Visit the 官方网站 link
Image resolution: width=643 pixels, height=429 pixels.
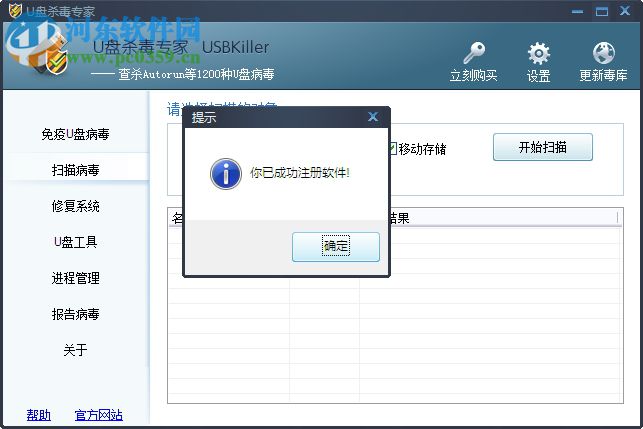pyautogui.click(x=98, y=415)
